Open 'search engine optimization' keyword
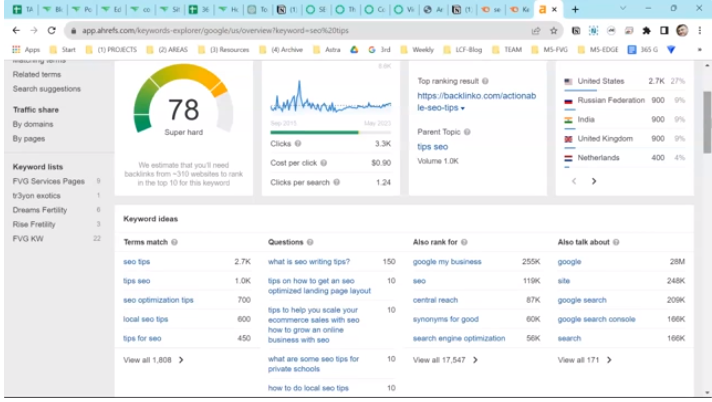The height and width of the screenshot is (402, 712). [x=459, y=338]
